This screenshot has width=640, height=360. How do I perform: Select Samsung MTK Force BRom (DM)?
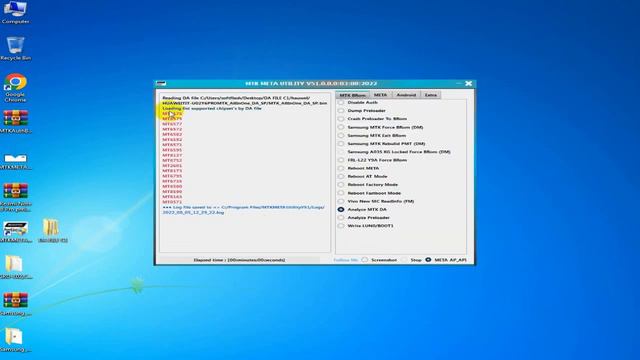coord(341,127)
